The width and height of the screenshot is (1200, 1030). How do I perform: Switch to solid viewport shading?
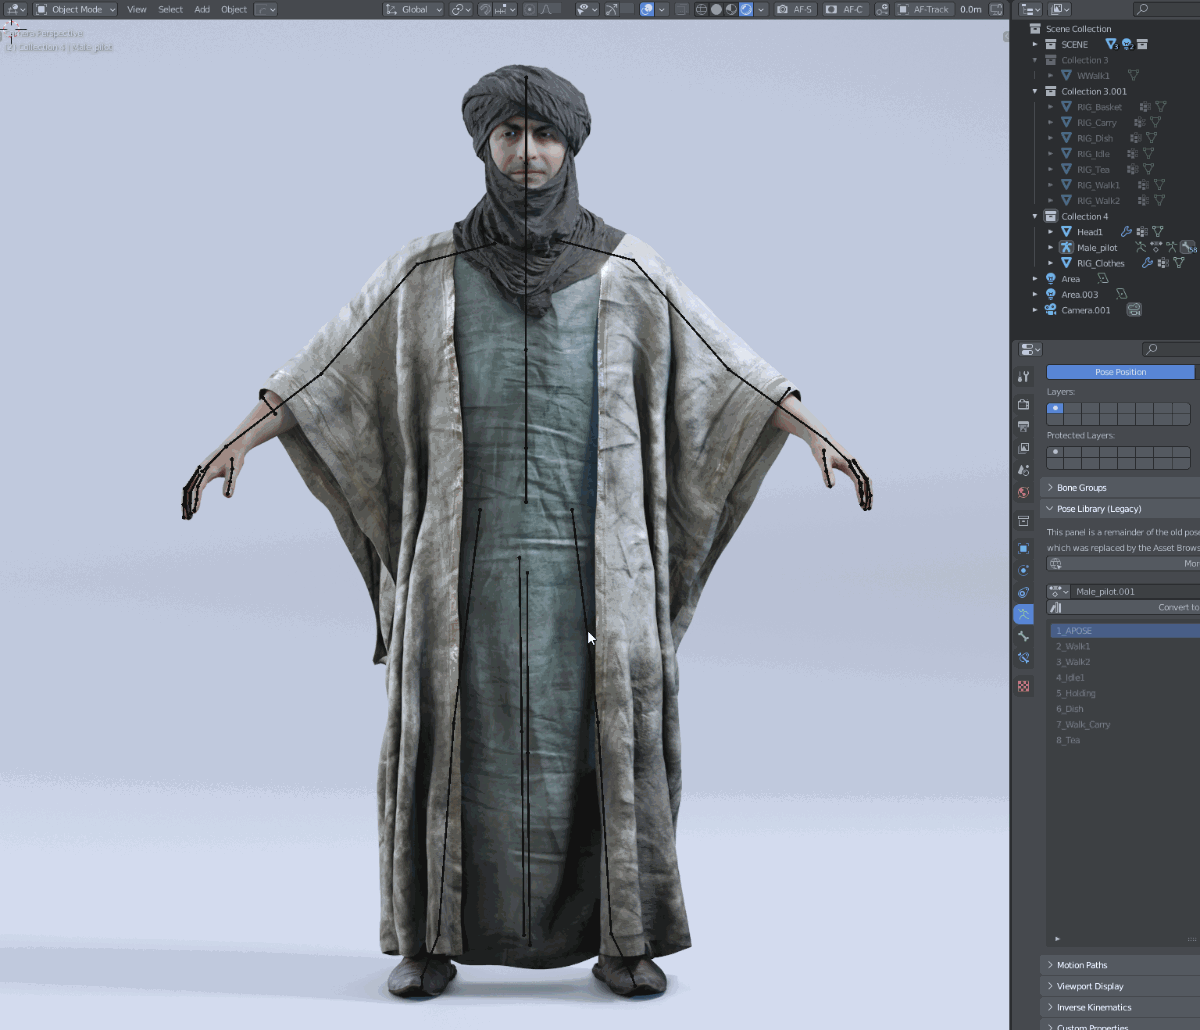(716, 9)
